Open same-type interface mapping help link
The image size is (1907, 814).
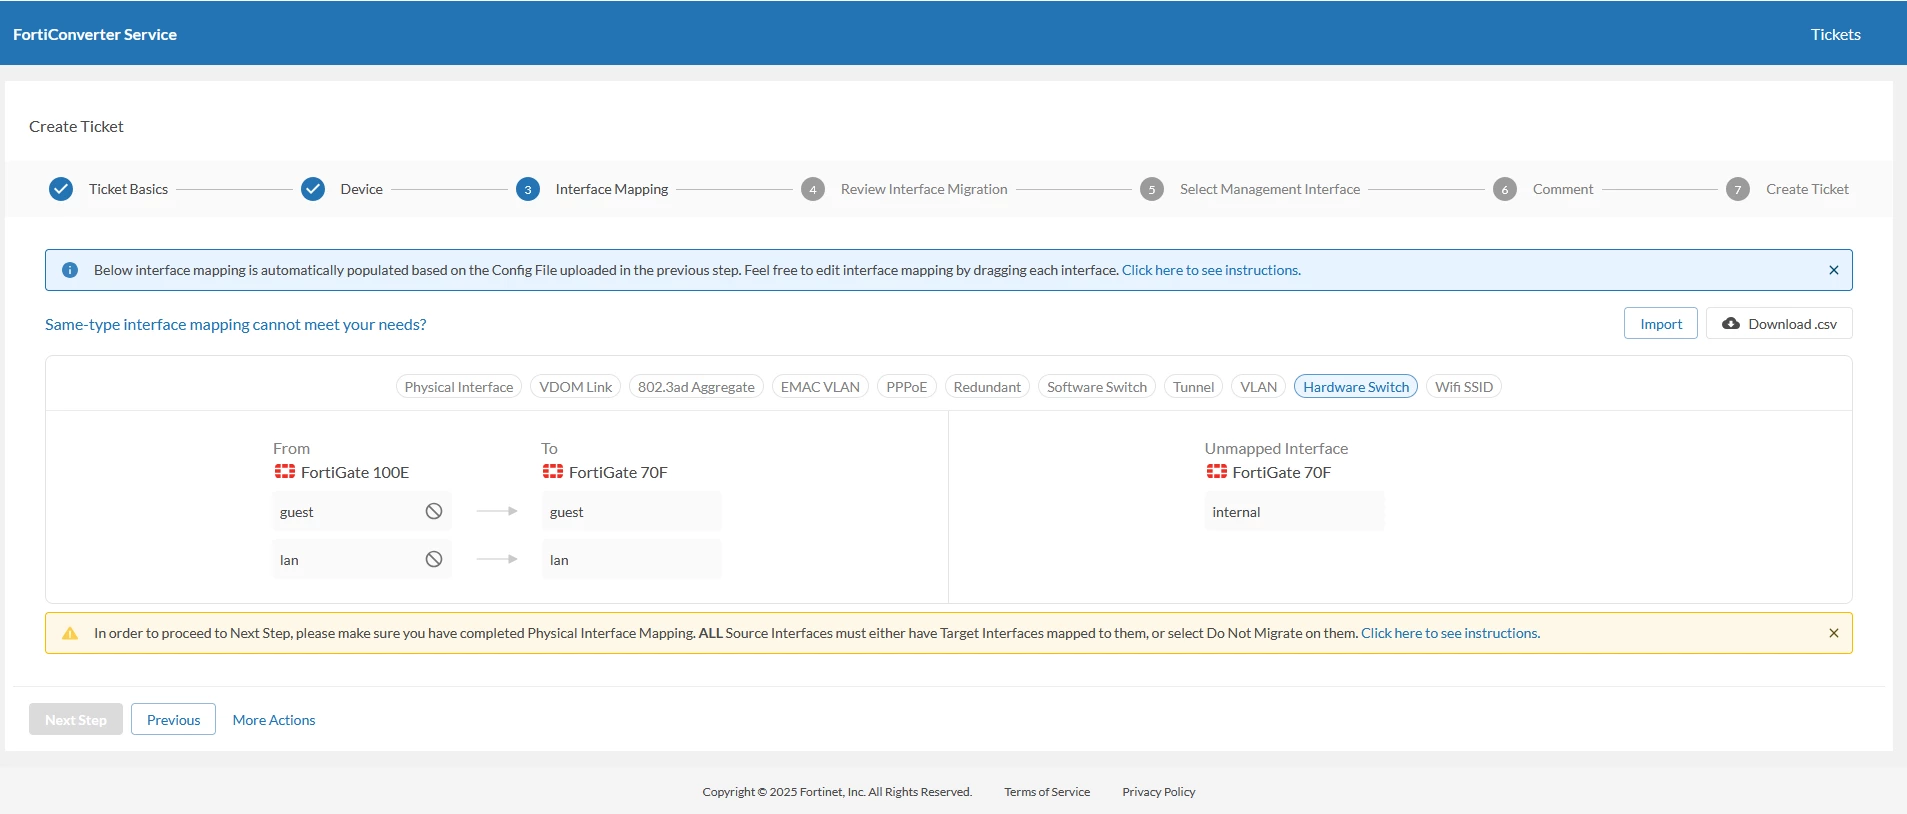(x=236, y=324)
